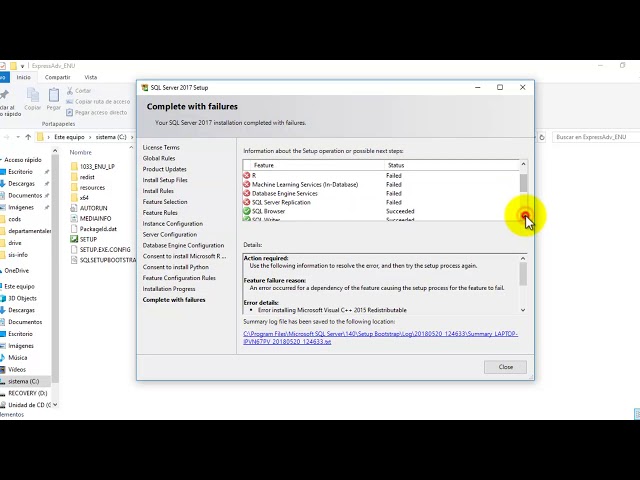The width and height of the screenshot is (640, 480).
Task: Click Cortar in the Explorer ribbon
Action: click(78, 91)
